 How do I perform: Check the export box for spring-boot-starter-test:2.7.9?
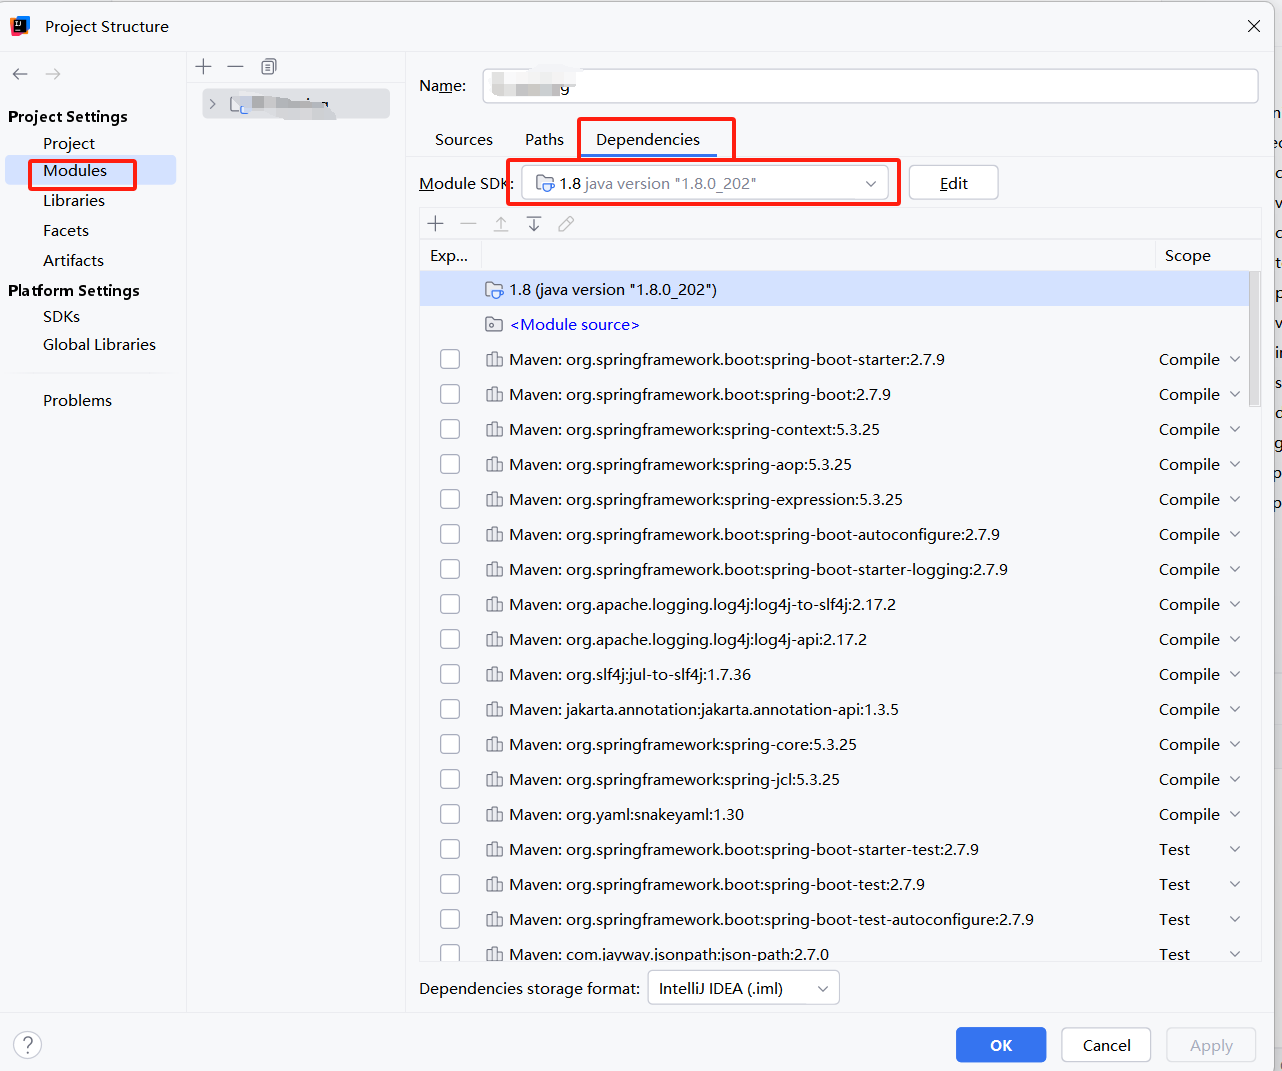450,849
